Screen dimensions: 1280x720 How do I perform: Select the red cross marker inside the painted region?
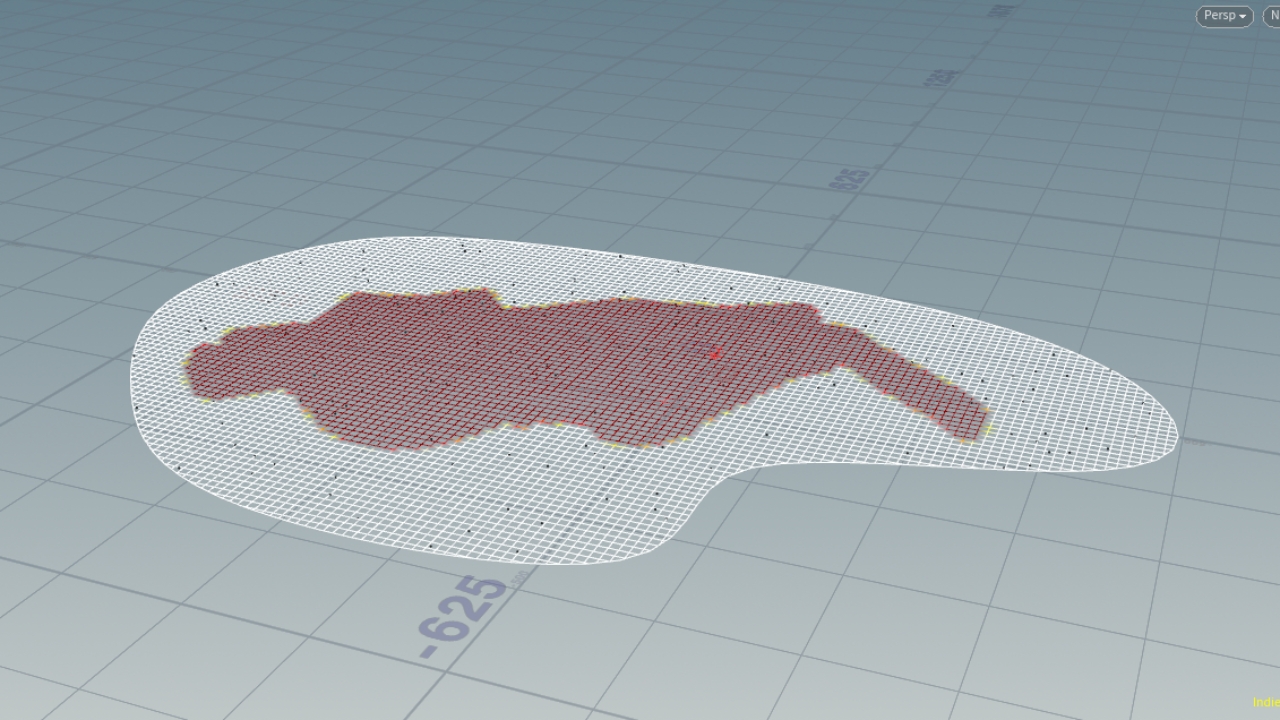point(714,353)
